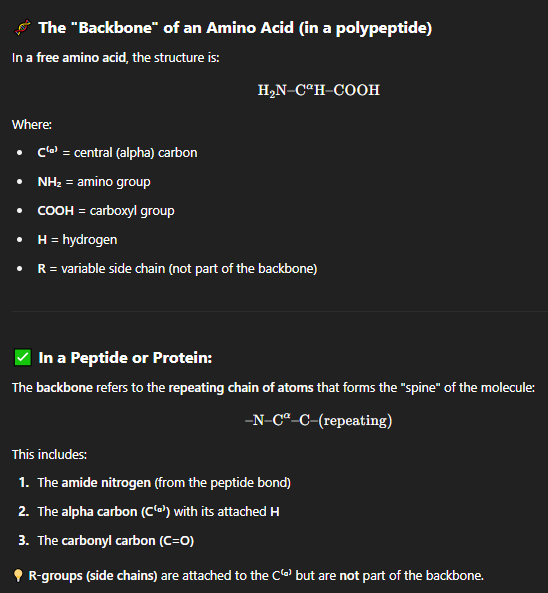548x593 pixels.
Task: Click the R-groups (side chains) note
Action: (256, 576)
